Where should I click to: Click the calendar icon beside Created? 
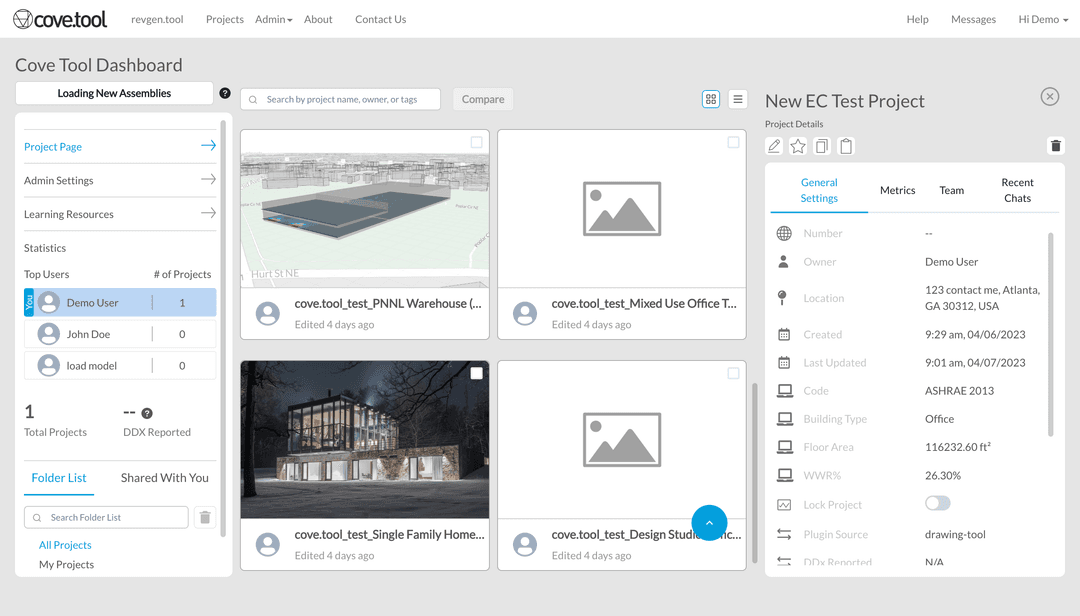click(784, 334)
